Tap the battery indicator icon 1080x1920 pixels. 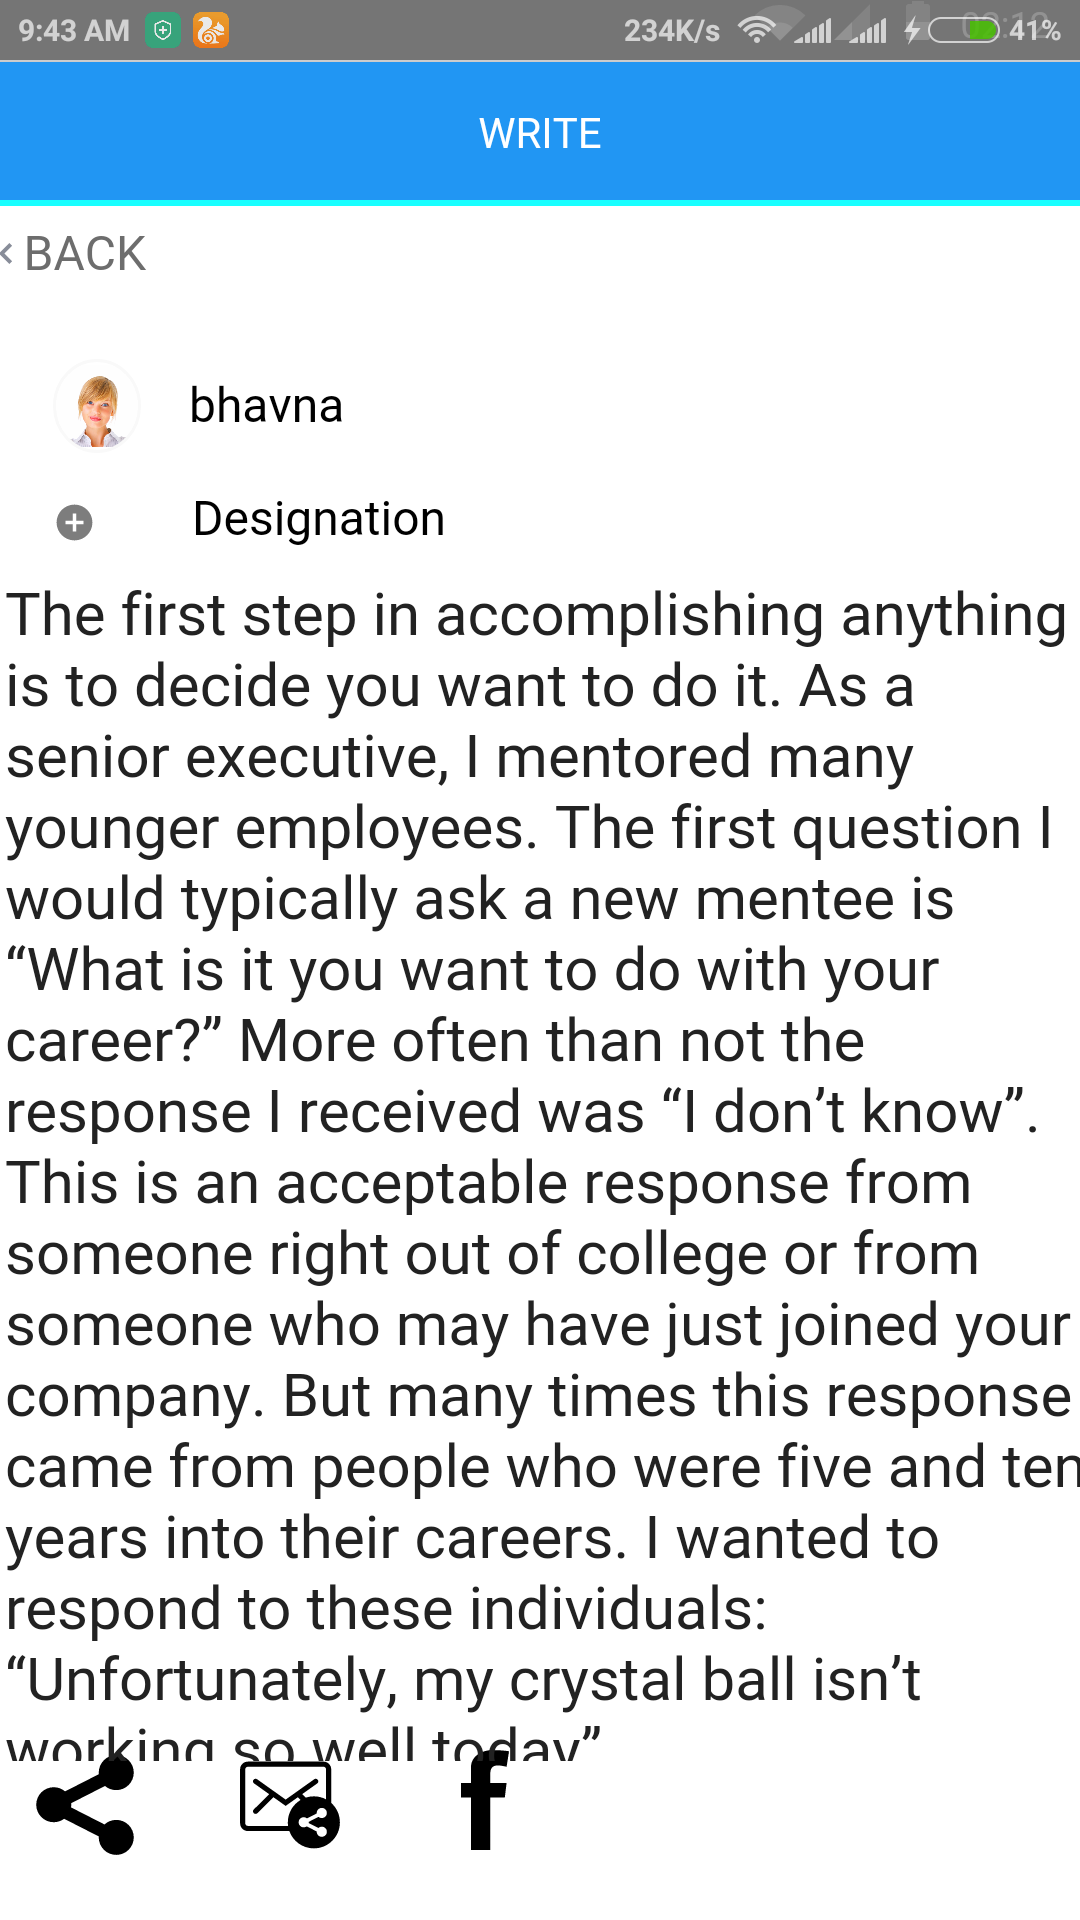tap(963, 31)
